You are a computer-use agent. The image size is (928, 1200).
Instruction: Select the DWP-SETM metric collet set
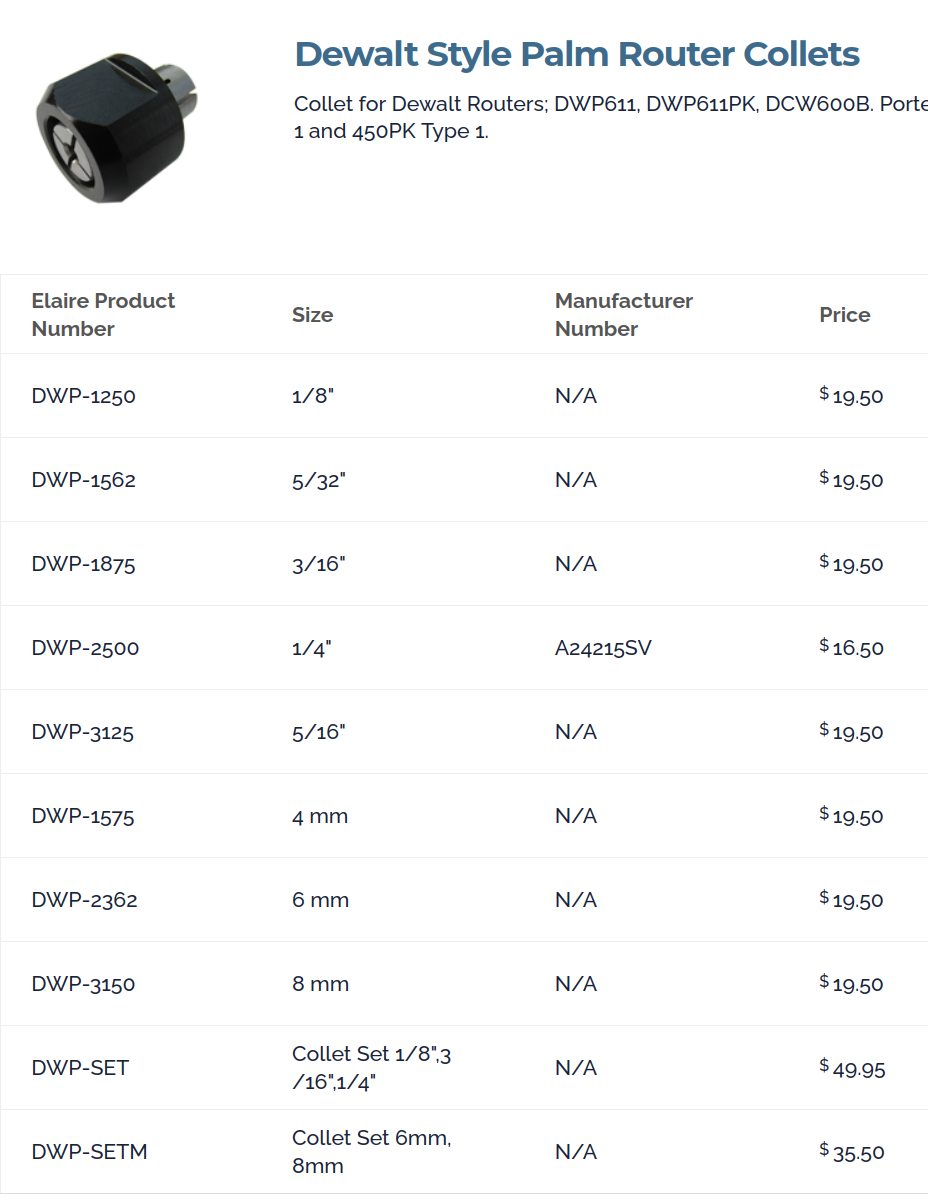464,1152
